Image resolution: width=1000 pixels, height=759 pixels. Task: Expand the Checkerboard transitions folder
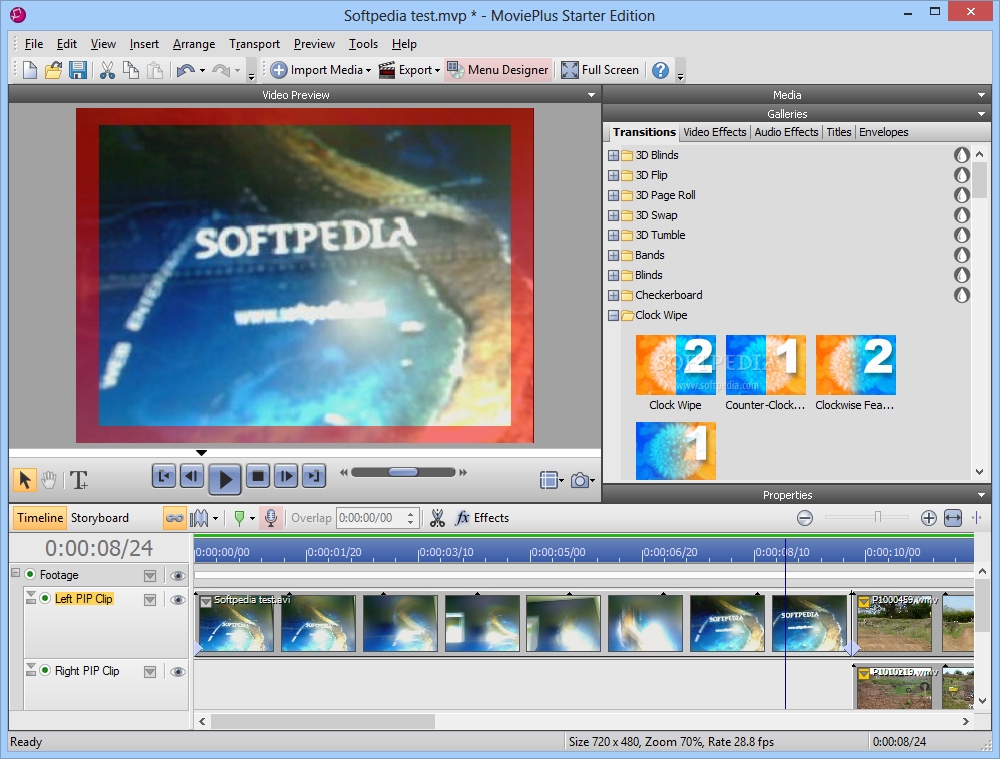pyautogui.click(x=613, y=295)
